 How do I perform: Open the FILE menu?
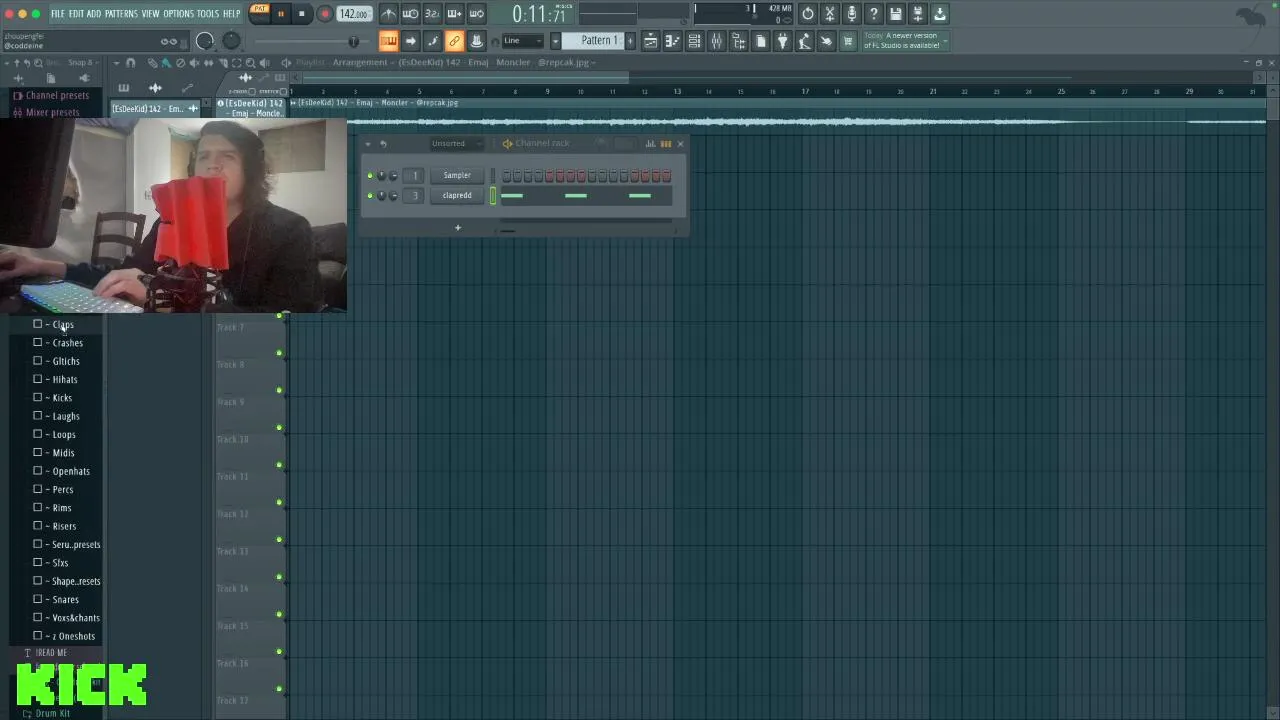(58, 14)
